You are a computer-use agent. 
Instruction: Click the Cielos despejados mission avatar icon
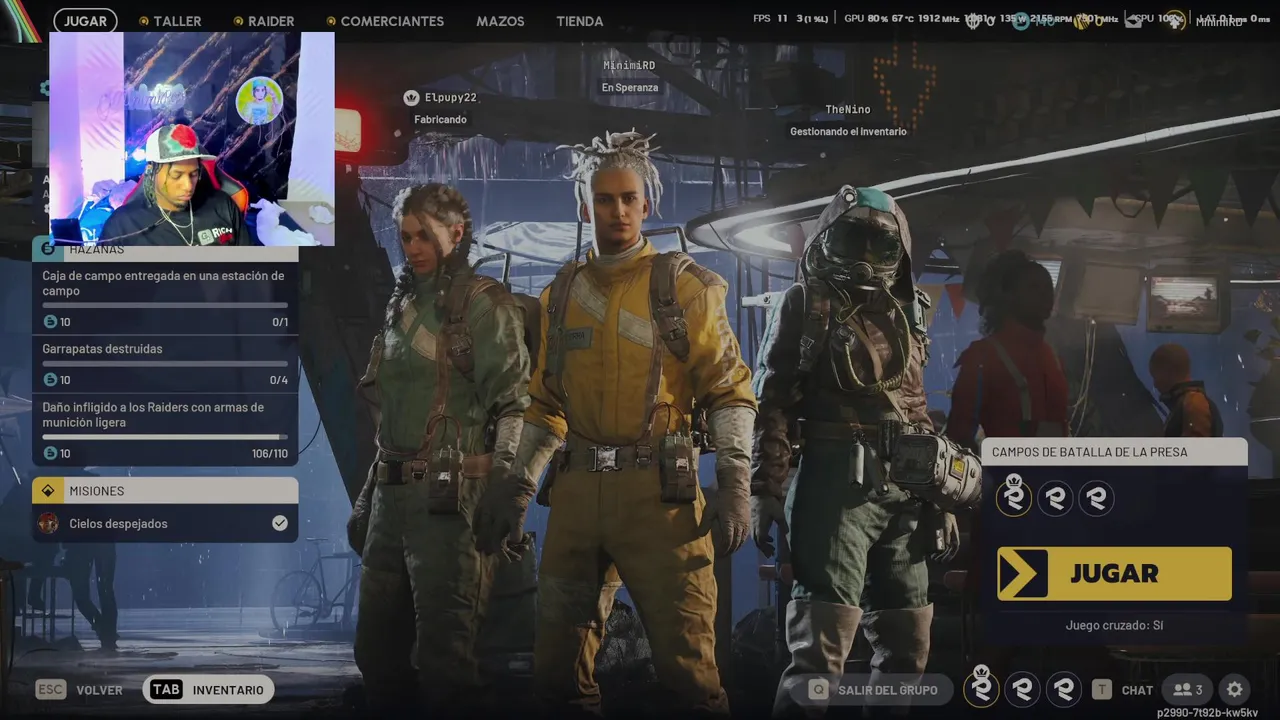[48, 523]
